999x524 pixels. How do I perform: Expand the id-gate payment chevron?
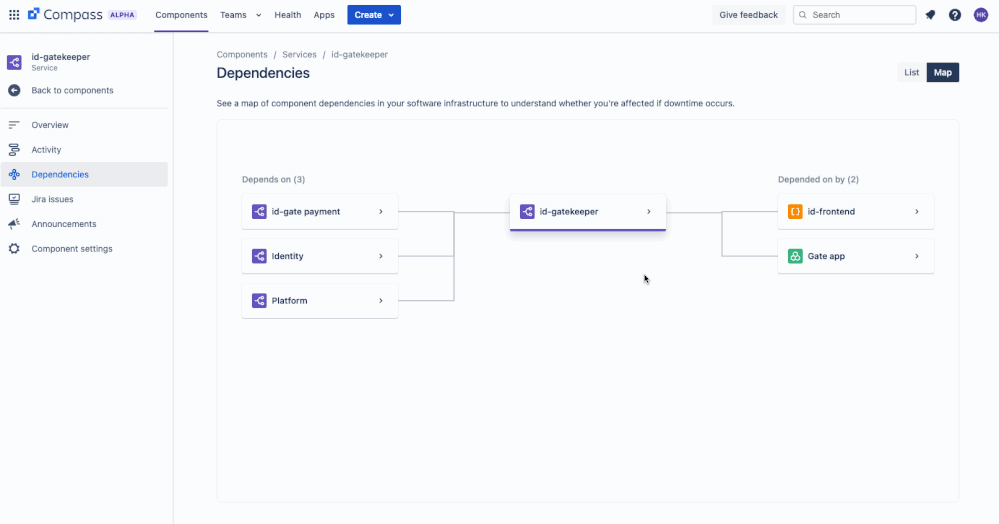[381, 212]
